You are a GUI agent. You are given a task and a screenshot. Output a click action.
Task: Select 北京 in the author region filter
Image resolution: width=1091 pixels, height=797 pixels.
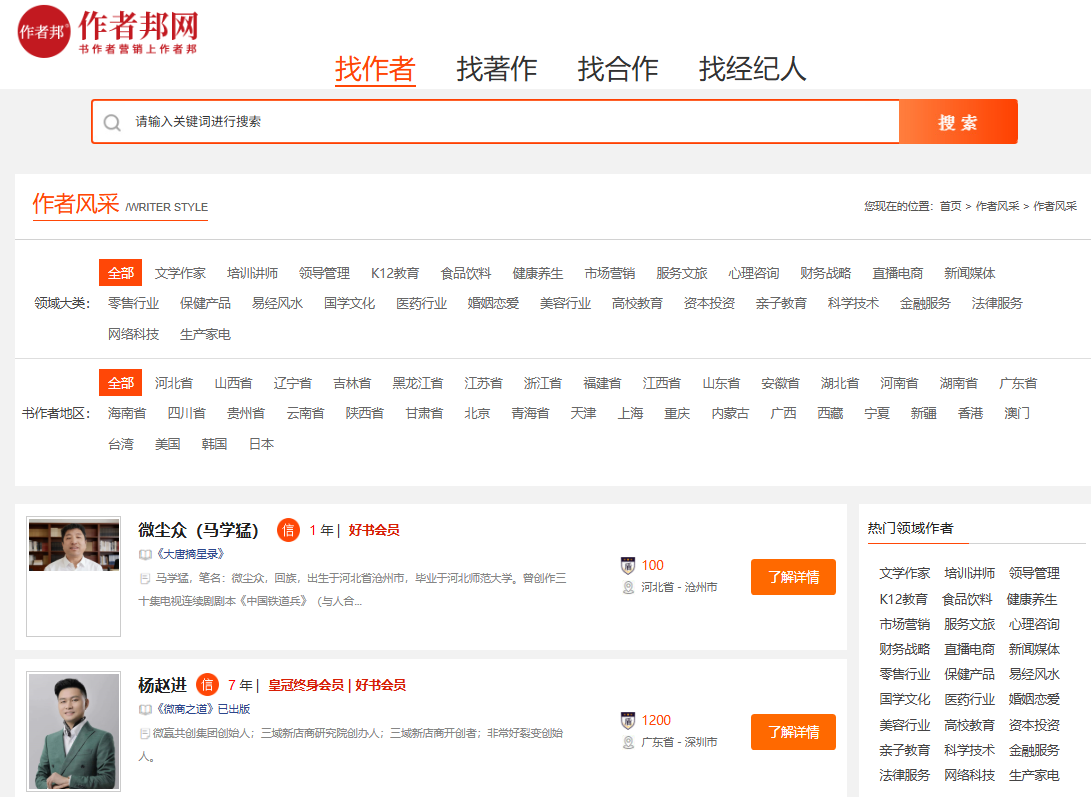click(x=477, y=413)
